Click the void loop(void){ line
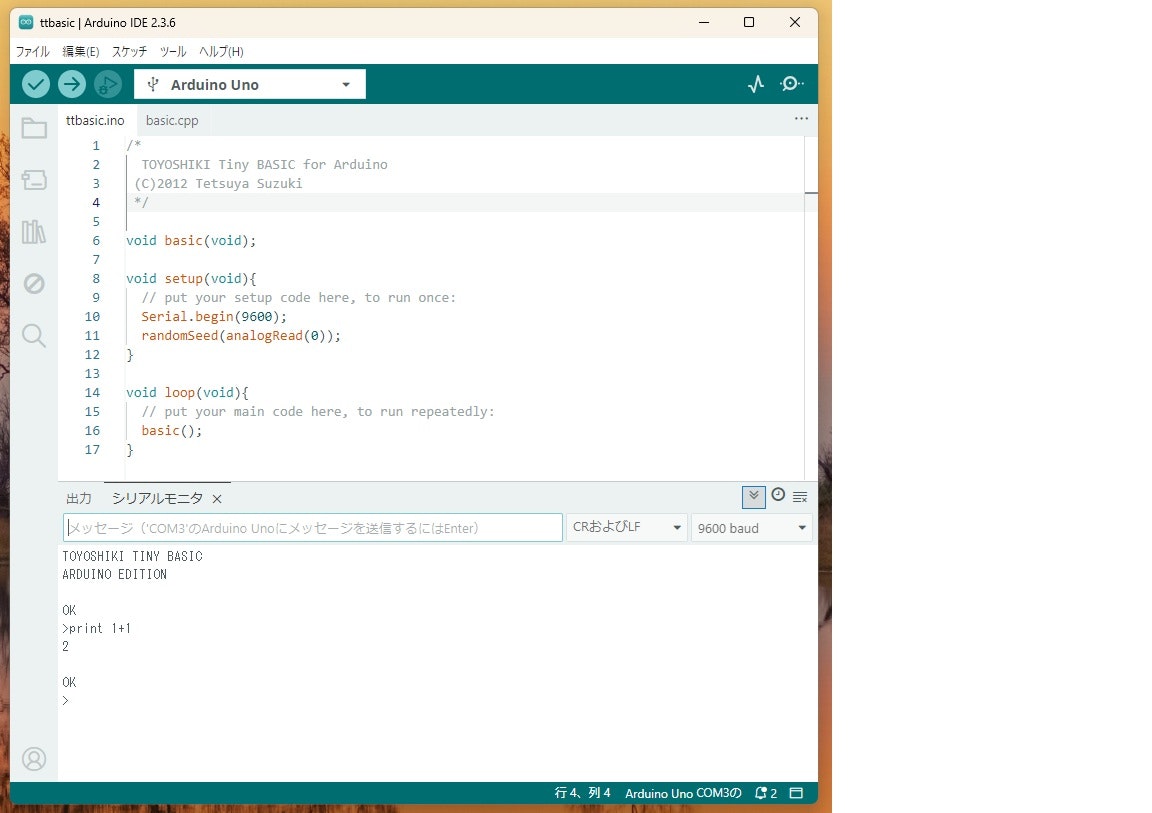1152x813 pixels. pos(187,393)
